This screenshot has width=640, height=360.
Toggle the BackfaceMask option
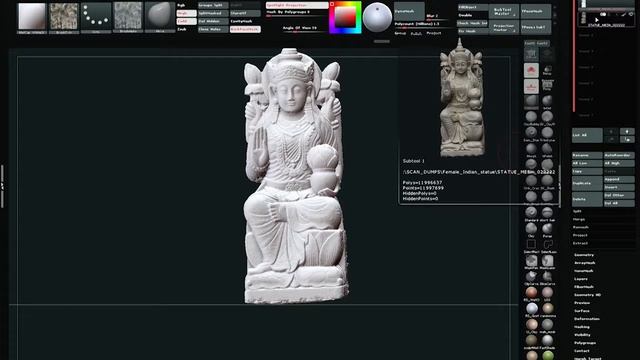click(245, 29)
